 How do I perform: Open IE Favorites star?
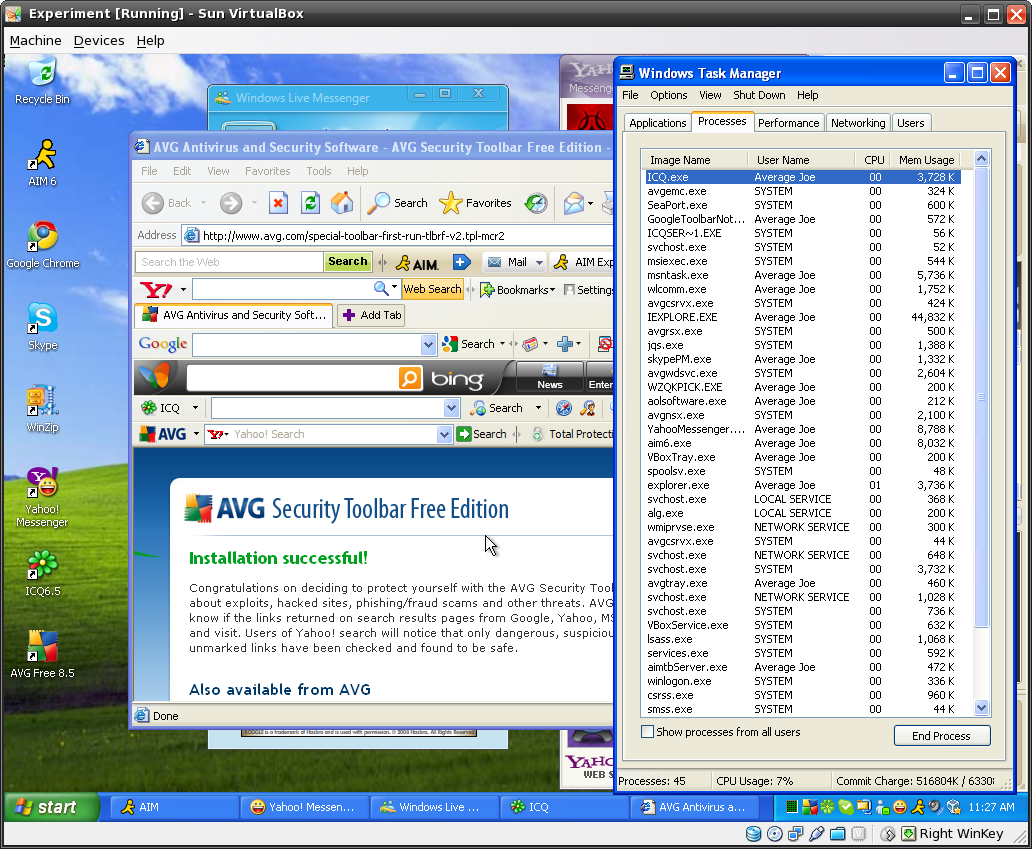point(475,203)
